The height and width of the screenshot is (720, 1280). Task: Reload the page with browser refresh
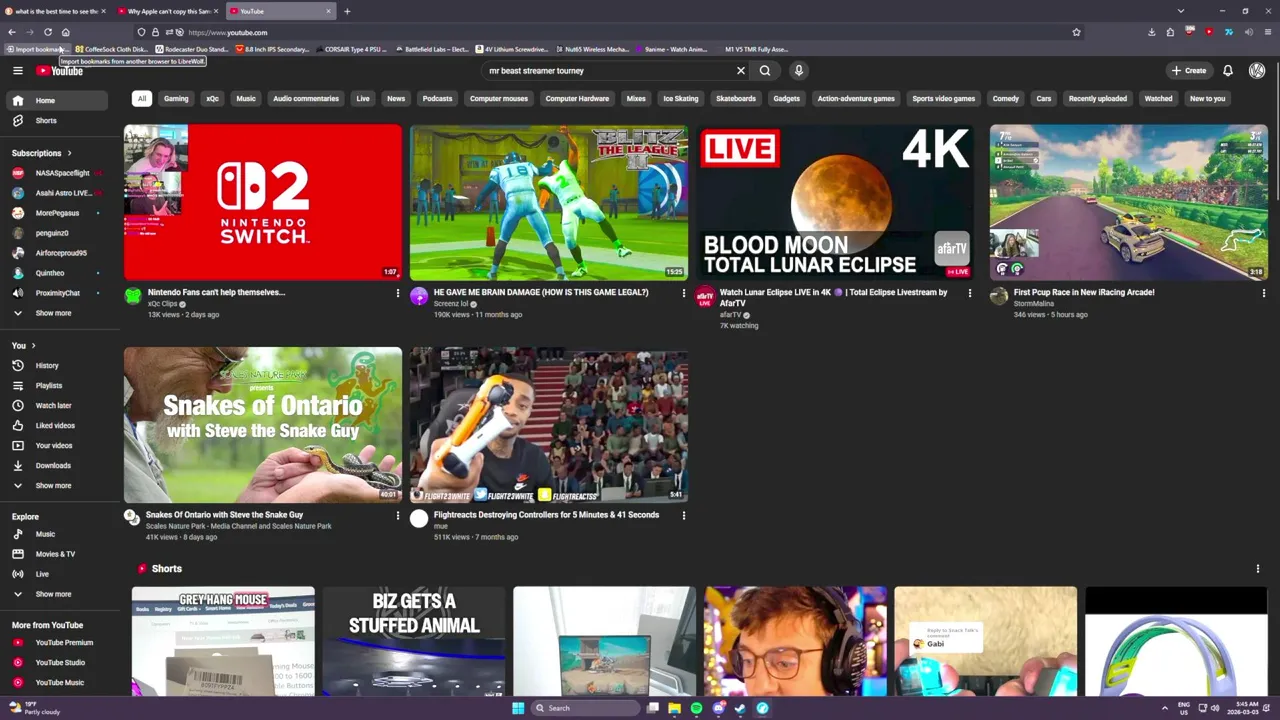(x=48, y=32)
